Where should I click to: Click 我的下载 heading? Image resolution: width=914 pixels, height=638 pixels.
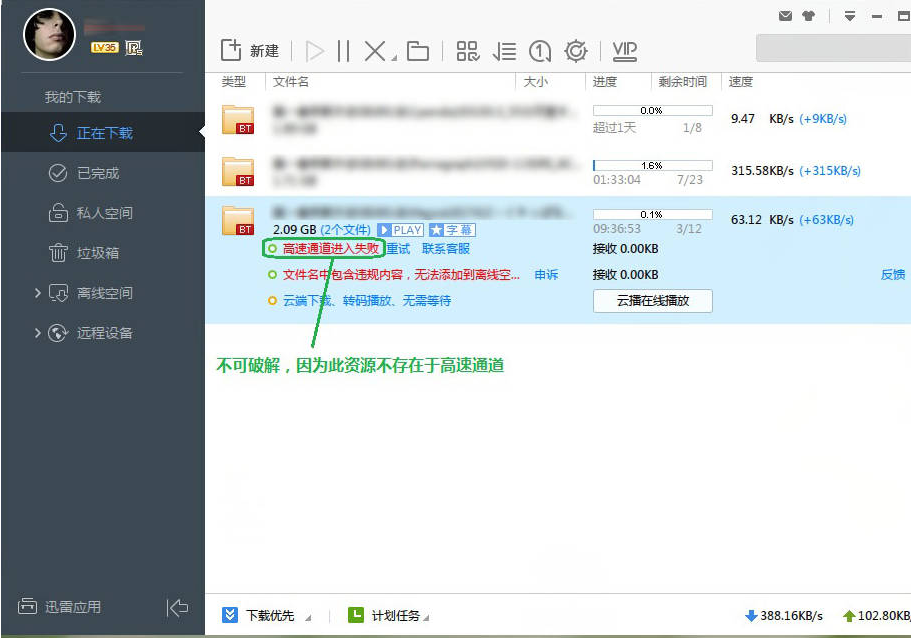coord(73,97)
